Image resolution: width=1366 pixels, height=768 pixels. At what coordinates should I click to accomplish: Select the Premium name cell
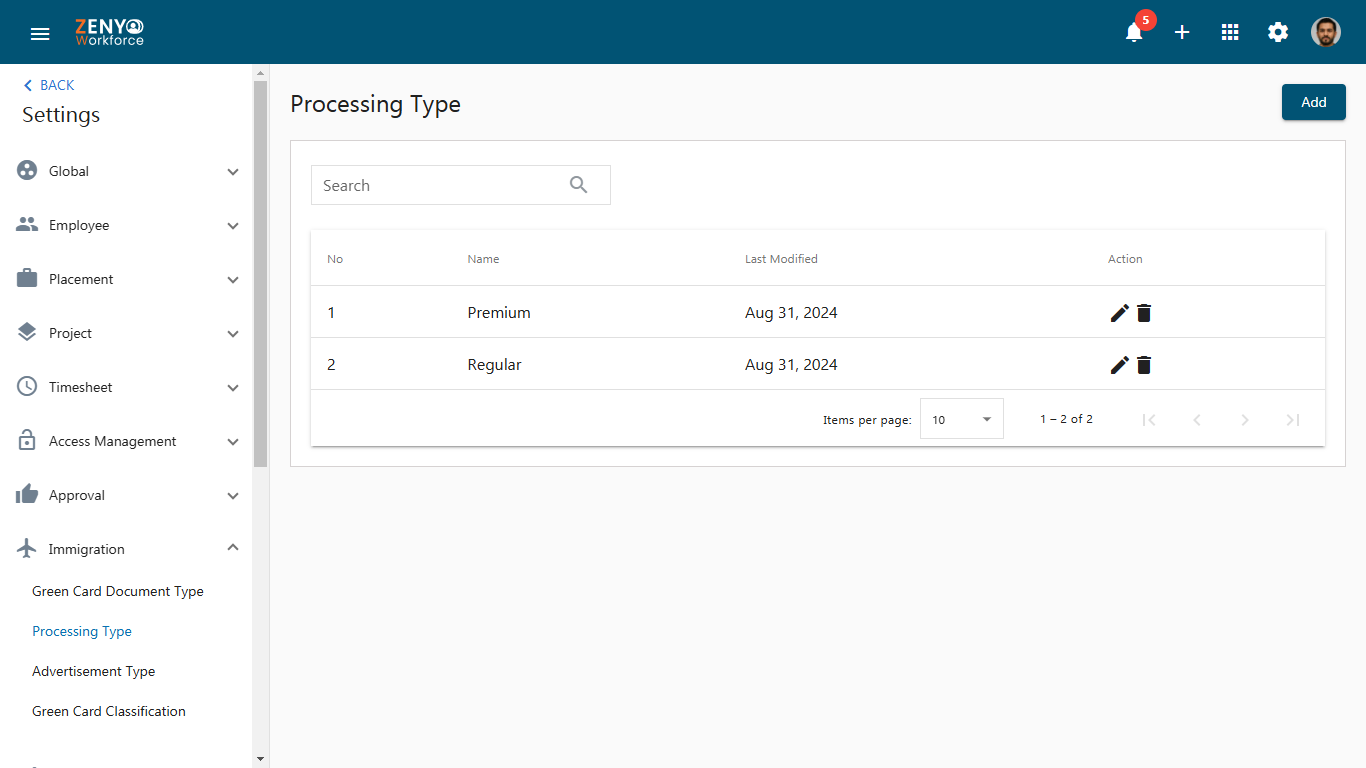pos(499,313)
